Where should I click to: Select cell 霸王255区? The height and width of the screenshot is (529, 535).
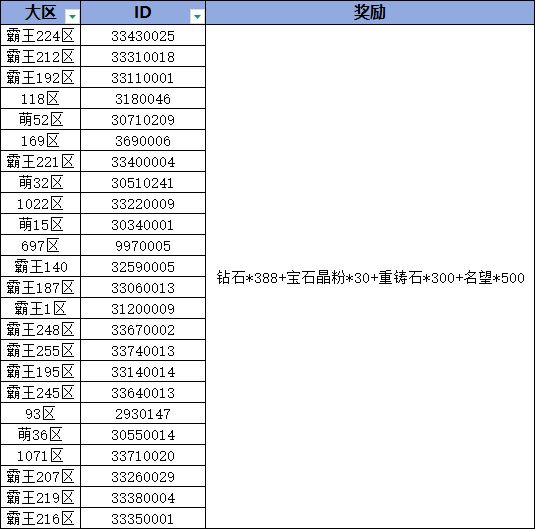(x=41, y=350)
